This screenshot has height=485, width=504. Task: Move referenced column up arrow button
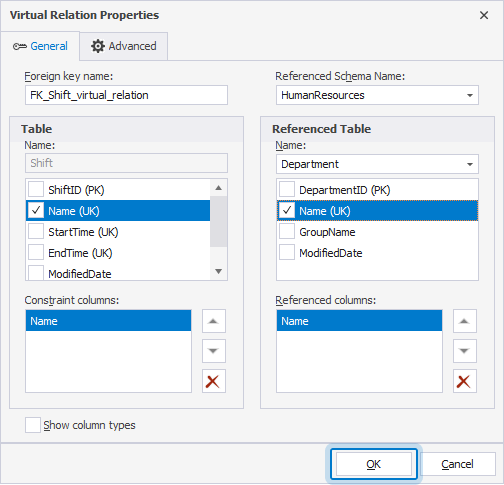(465, 321)
